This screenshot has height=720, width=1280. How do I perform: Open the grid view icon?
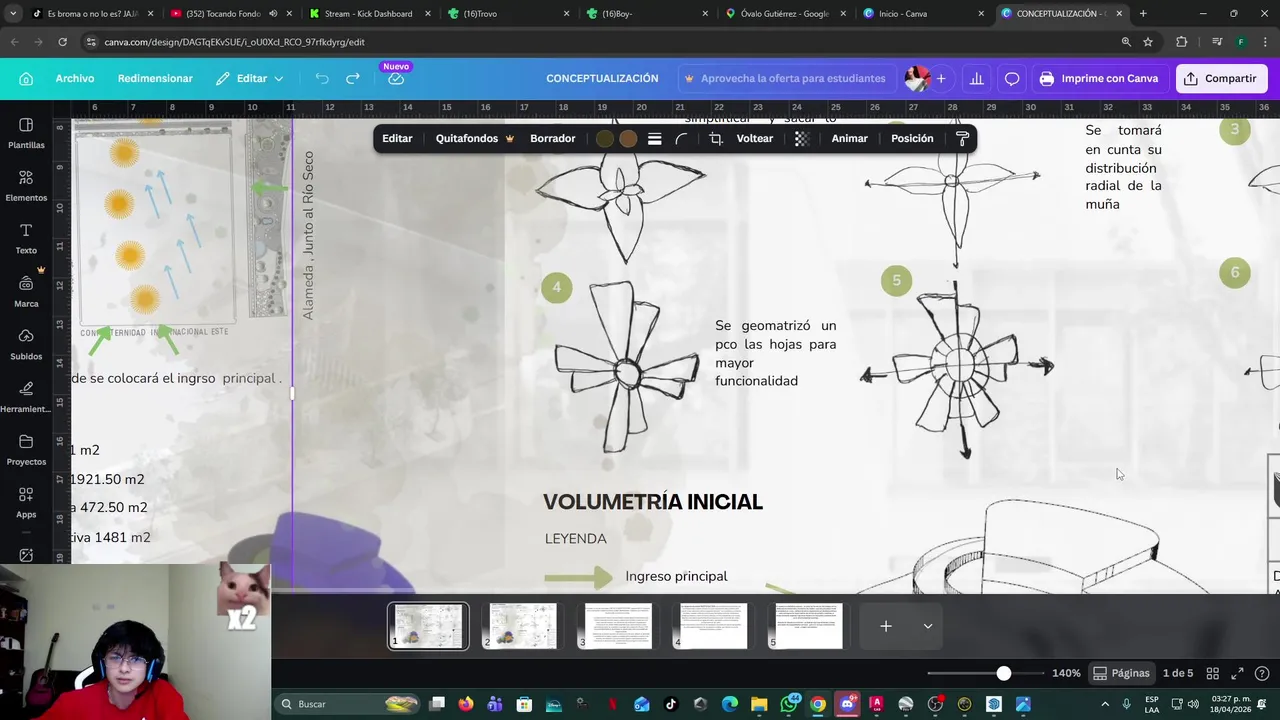[x=1212, y=673]
